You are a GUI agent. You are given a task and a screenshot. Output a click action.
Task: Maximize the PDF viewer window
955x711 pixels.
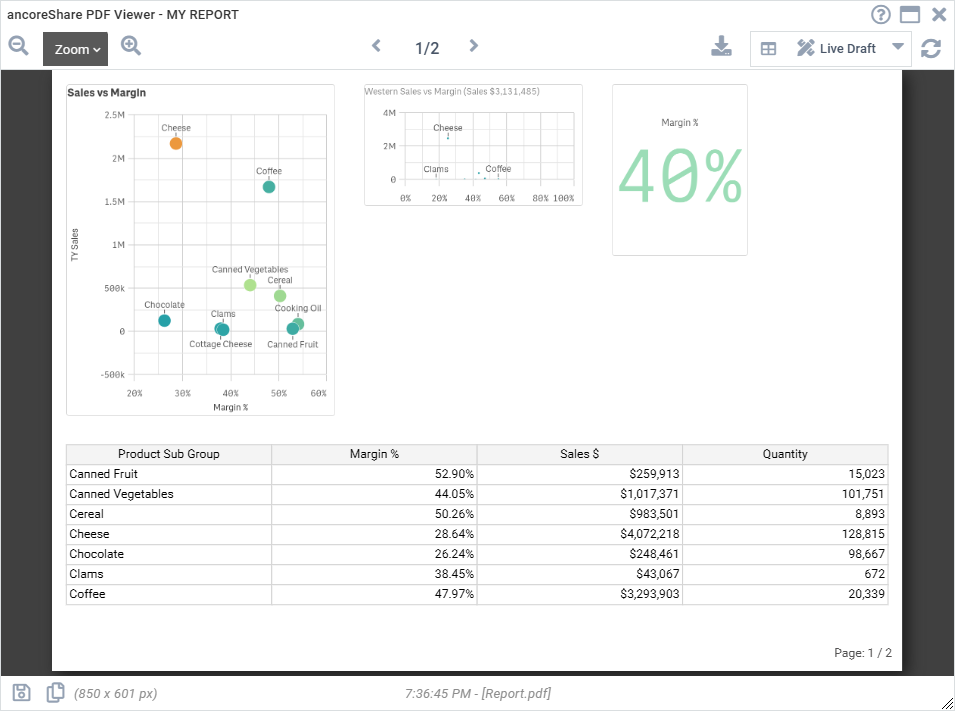click(x=910, y=15)
